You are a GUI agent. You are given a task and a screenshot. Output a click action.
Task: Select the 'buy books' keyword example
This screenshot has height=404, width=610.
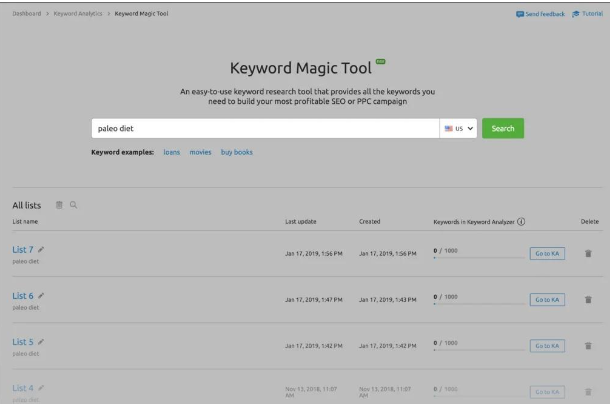[237, 152]
